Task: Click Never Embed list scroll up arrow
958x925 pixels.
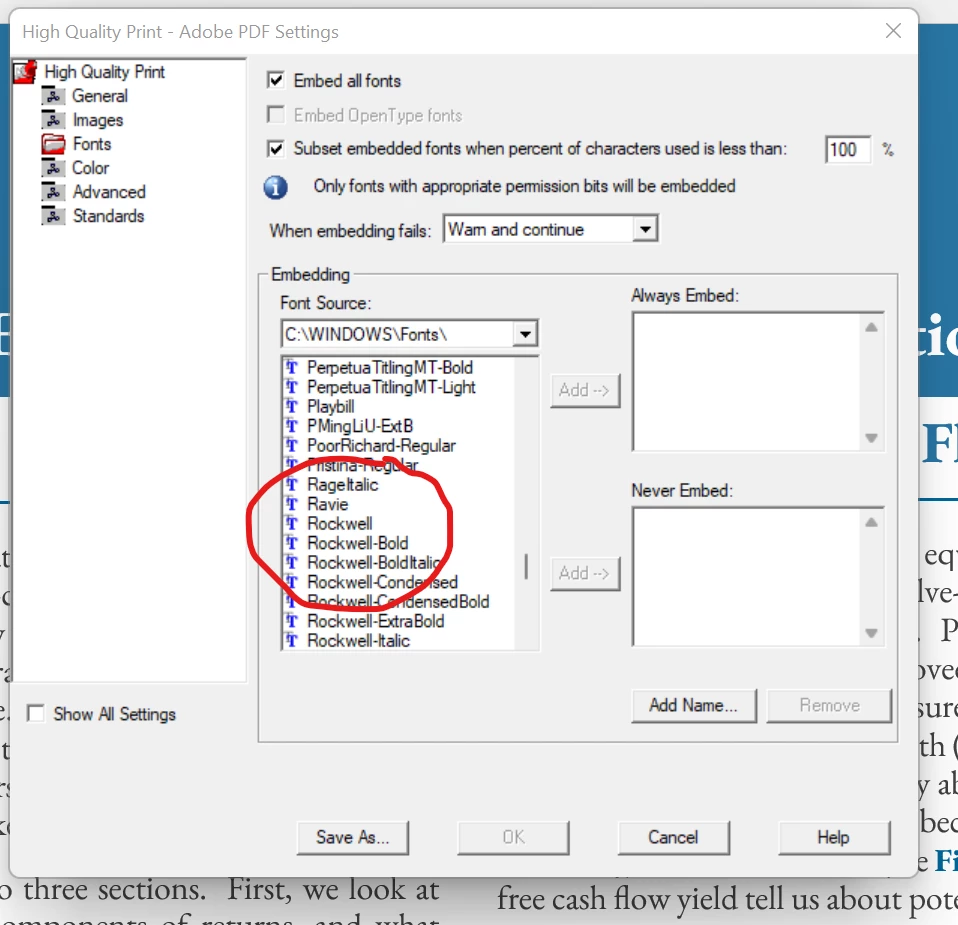Action: (x=872, y=522)
